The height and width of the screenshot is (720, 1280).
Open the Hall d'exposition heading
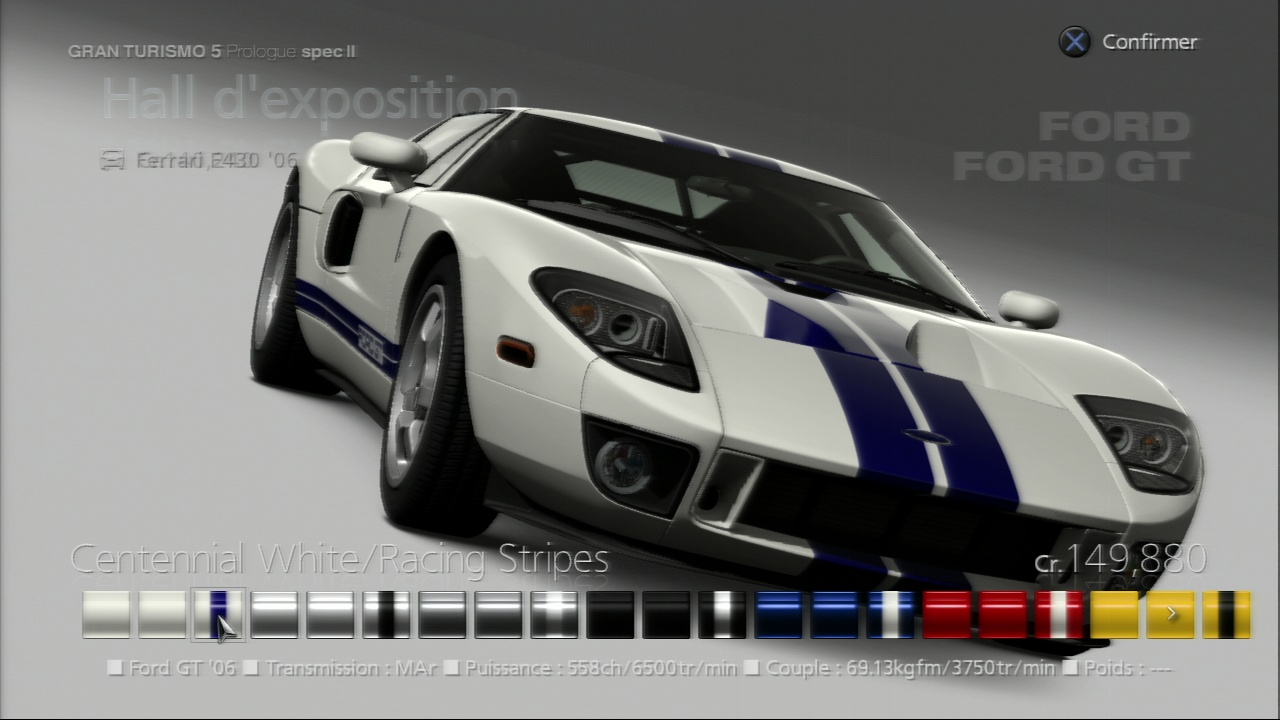pyautogui.click(x=310, y=99)
